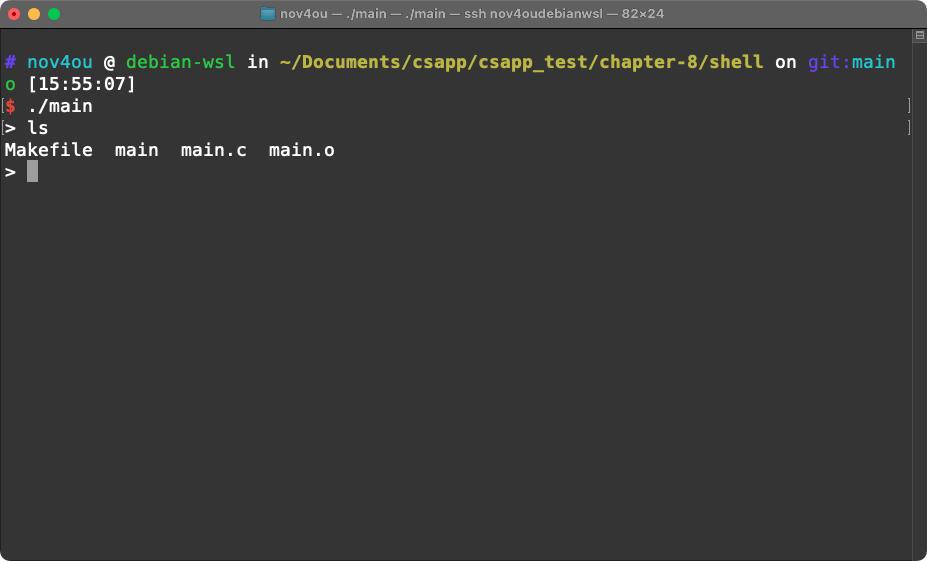The height and width of the screenshot is (561, 927).
Task: Click the username 'nov4ou' in the prompt
Action: pyautogui.click(x=60, y=62)
